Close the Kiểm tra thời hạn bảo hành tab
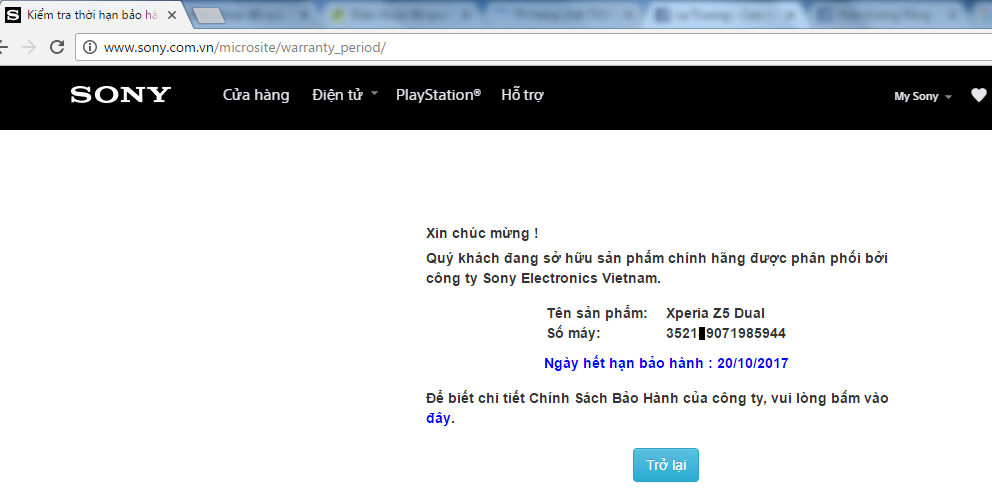The image size is (992, 499). tap(171, 15)
